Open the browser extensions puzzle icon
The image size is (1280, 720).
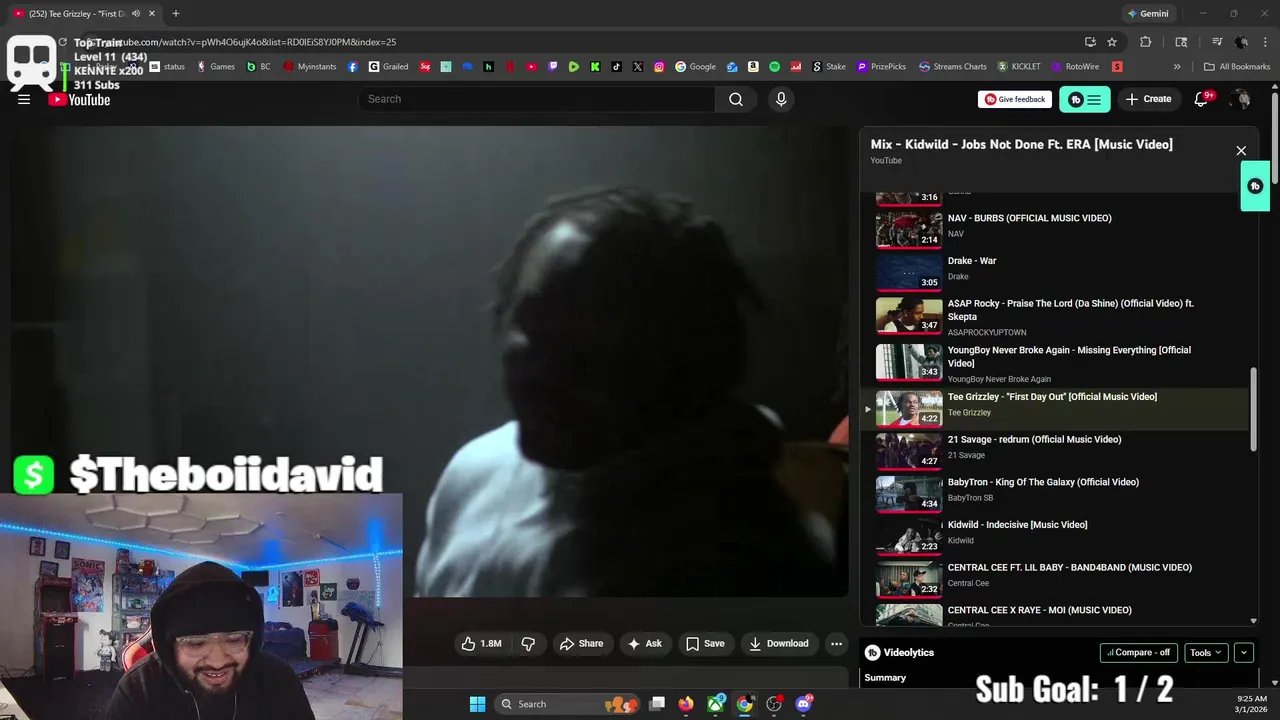coord(1146,42)
